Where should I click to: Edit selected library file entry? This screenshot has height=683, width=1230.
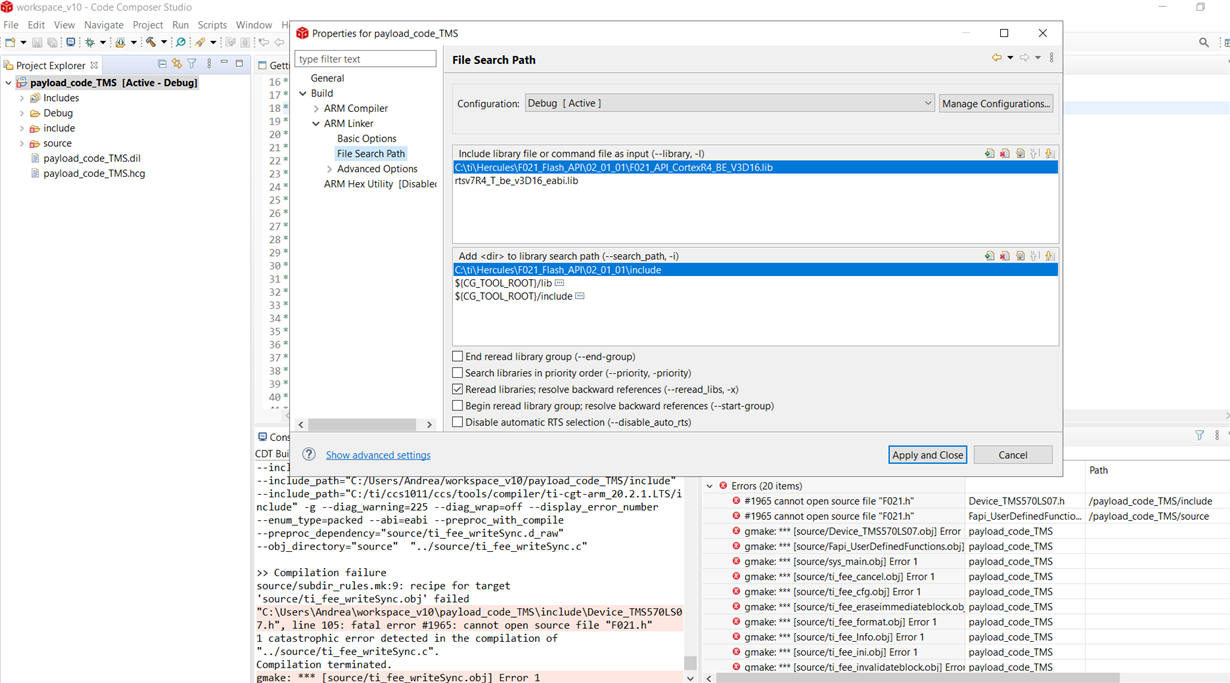tap(1020, 154)
